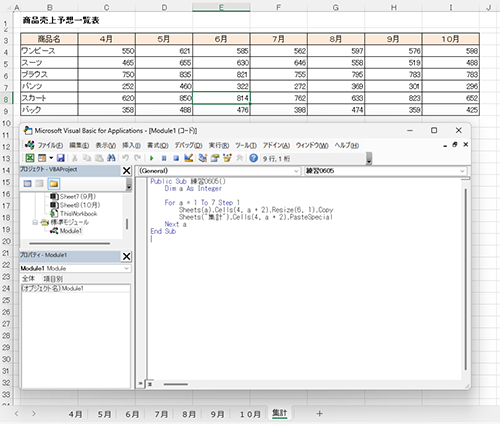Close the Project - VBAProject pane
Screen dimensions: 500x424
coord(127,171)
